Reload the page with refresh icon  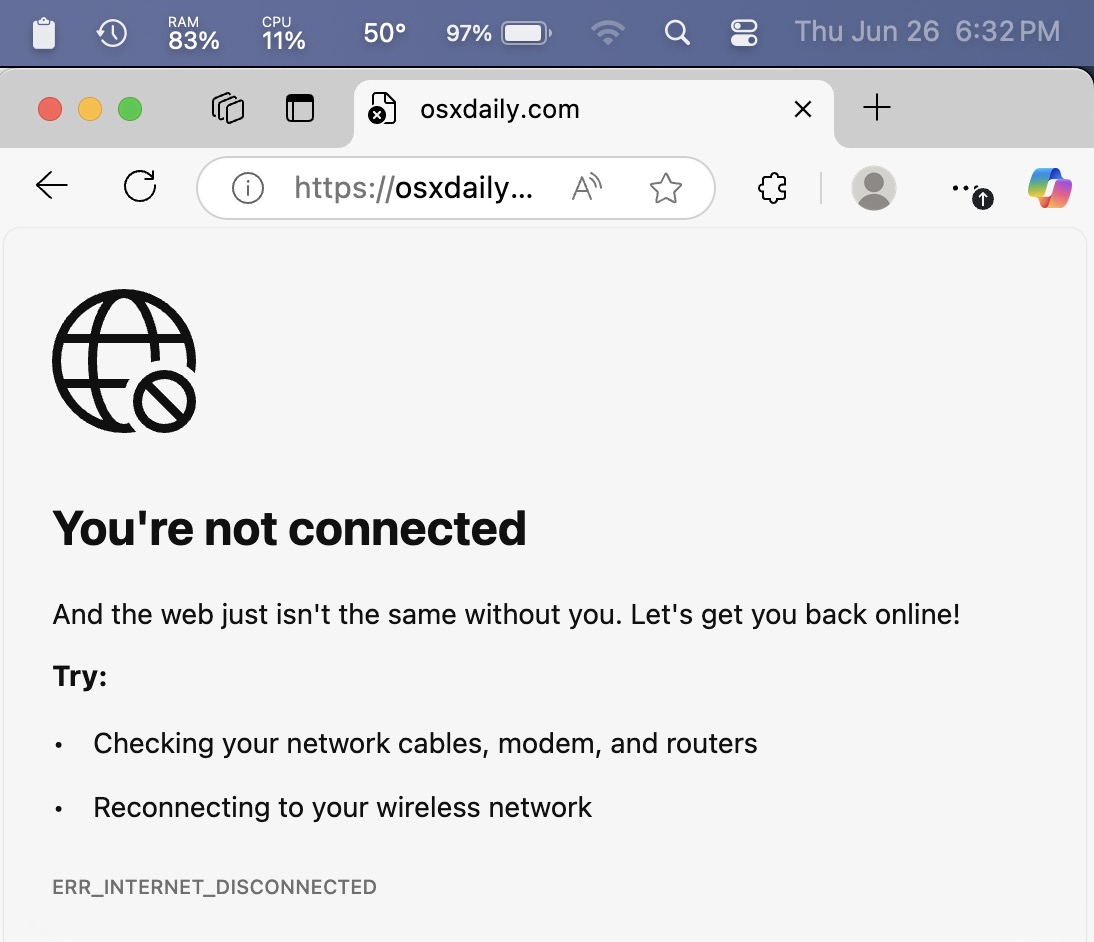[140, 186]
